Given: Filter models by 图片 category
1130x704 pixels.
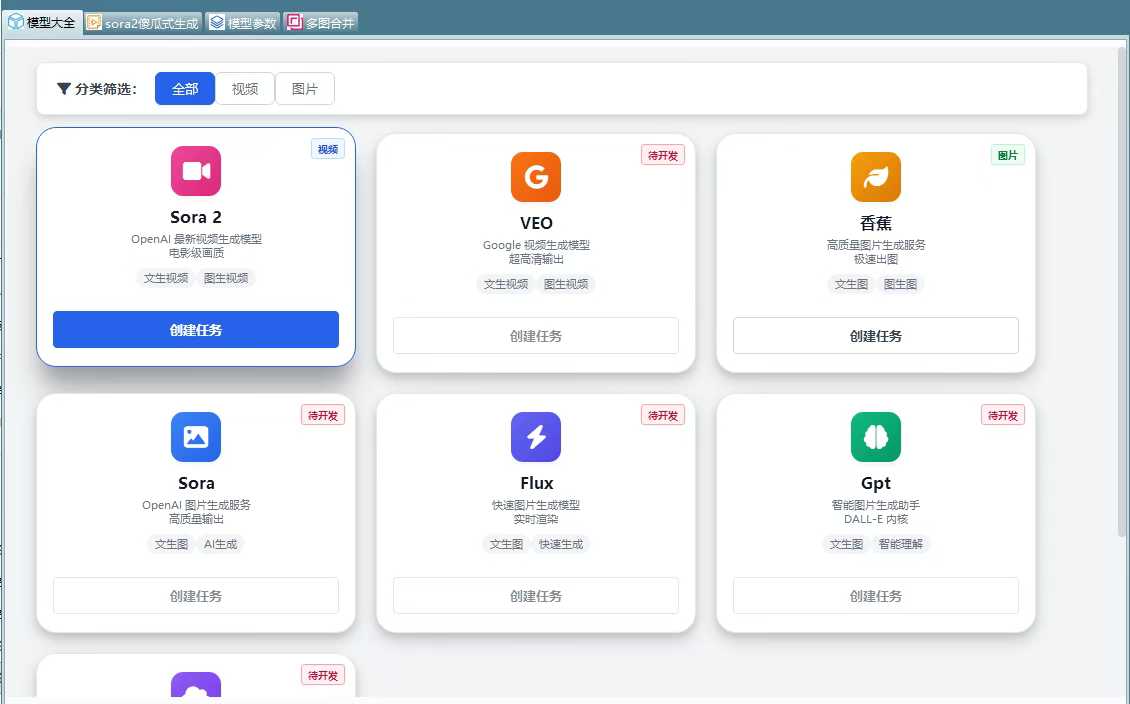Looking at the screenshot, I should [x=305, y=89].
